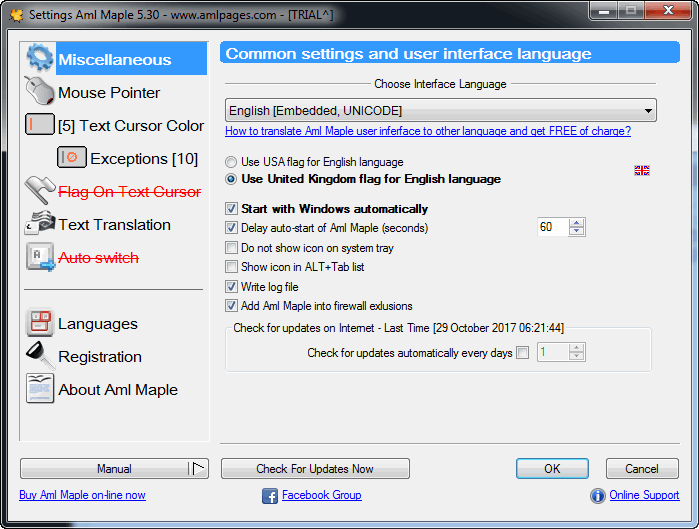Increase the update check days value

tap(576, 348)
